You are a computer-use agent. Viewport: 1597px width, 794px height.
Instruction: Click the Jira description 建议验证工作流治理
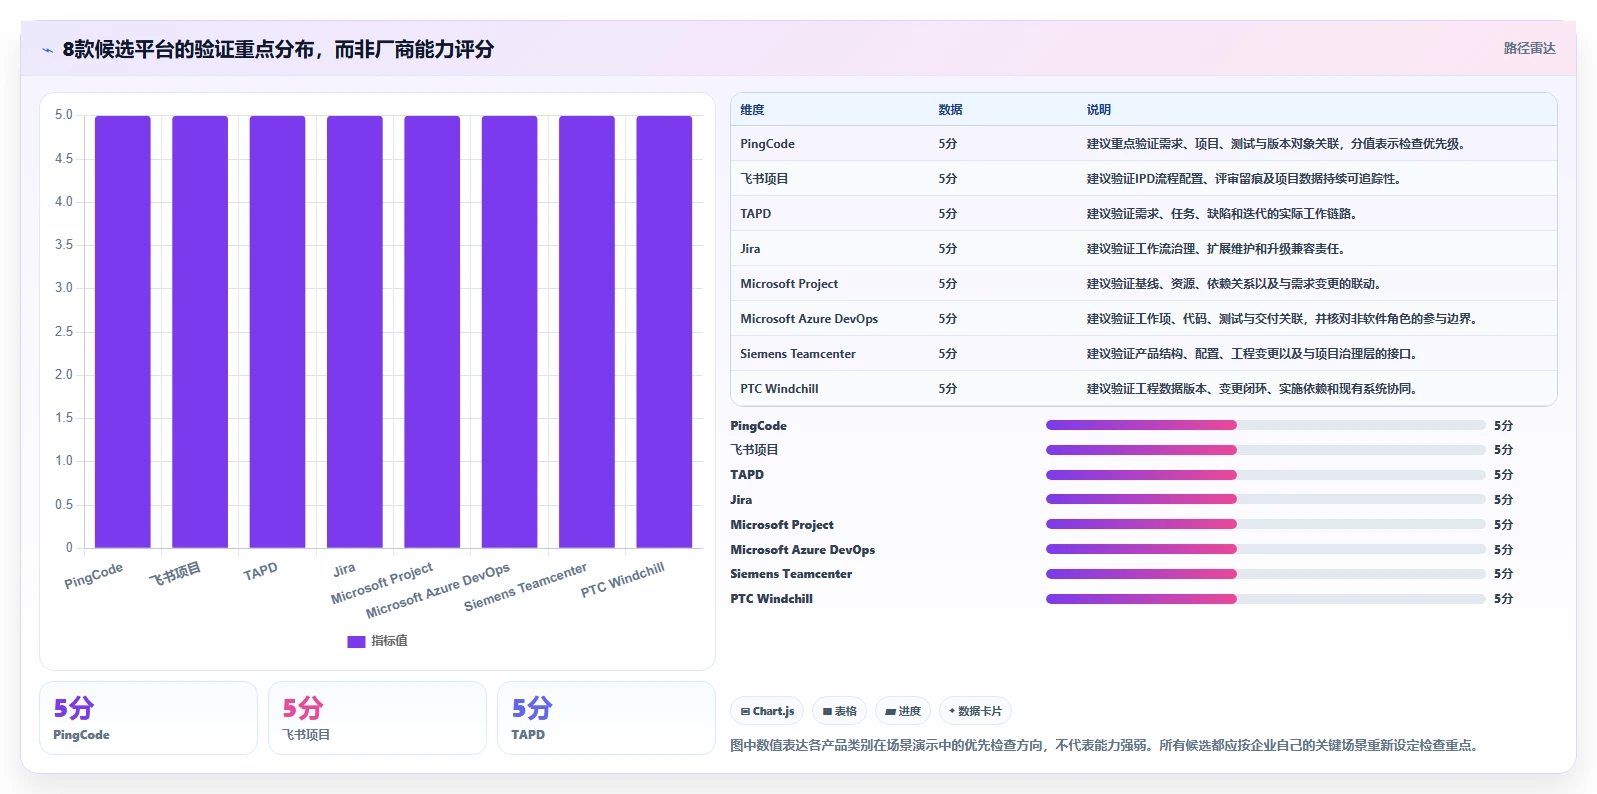[1215, 249]
